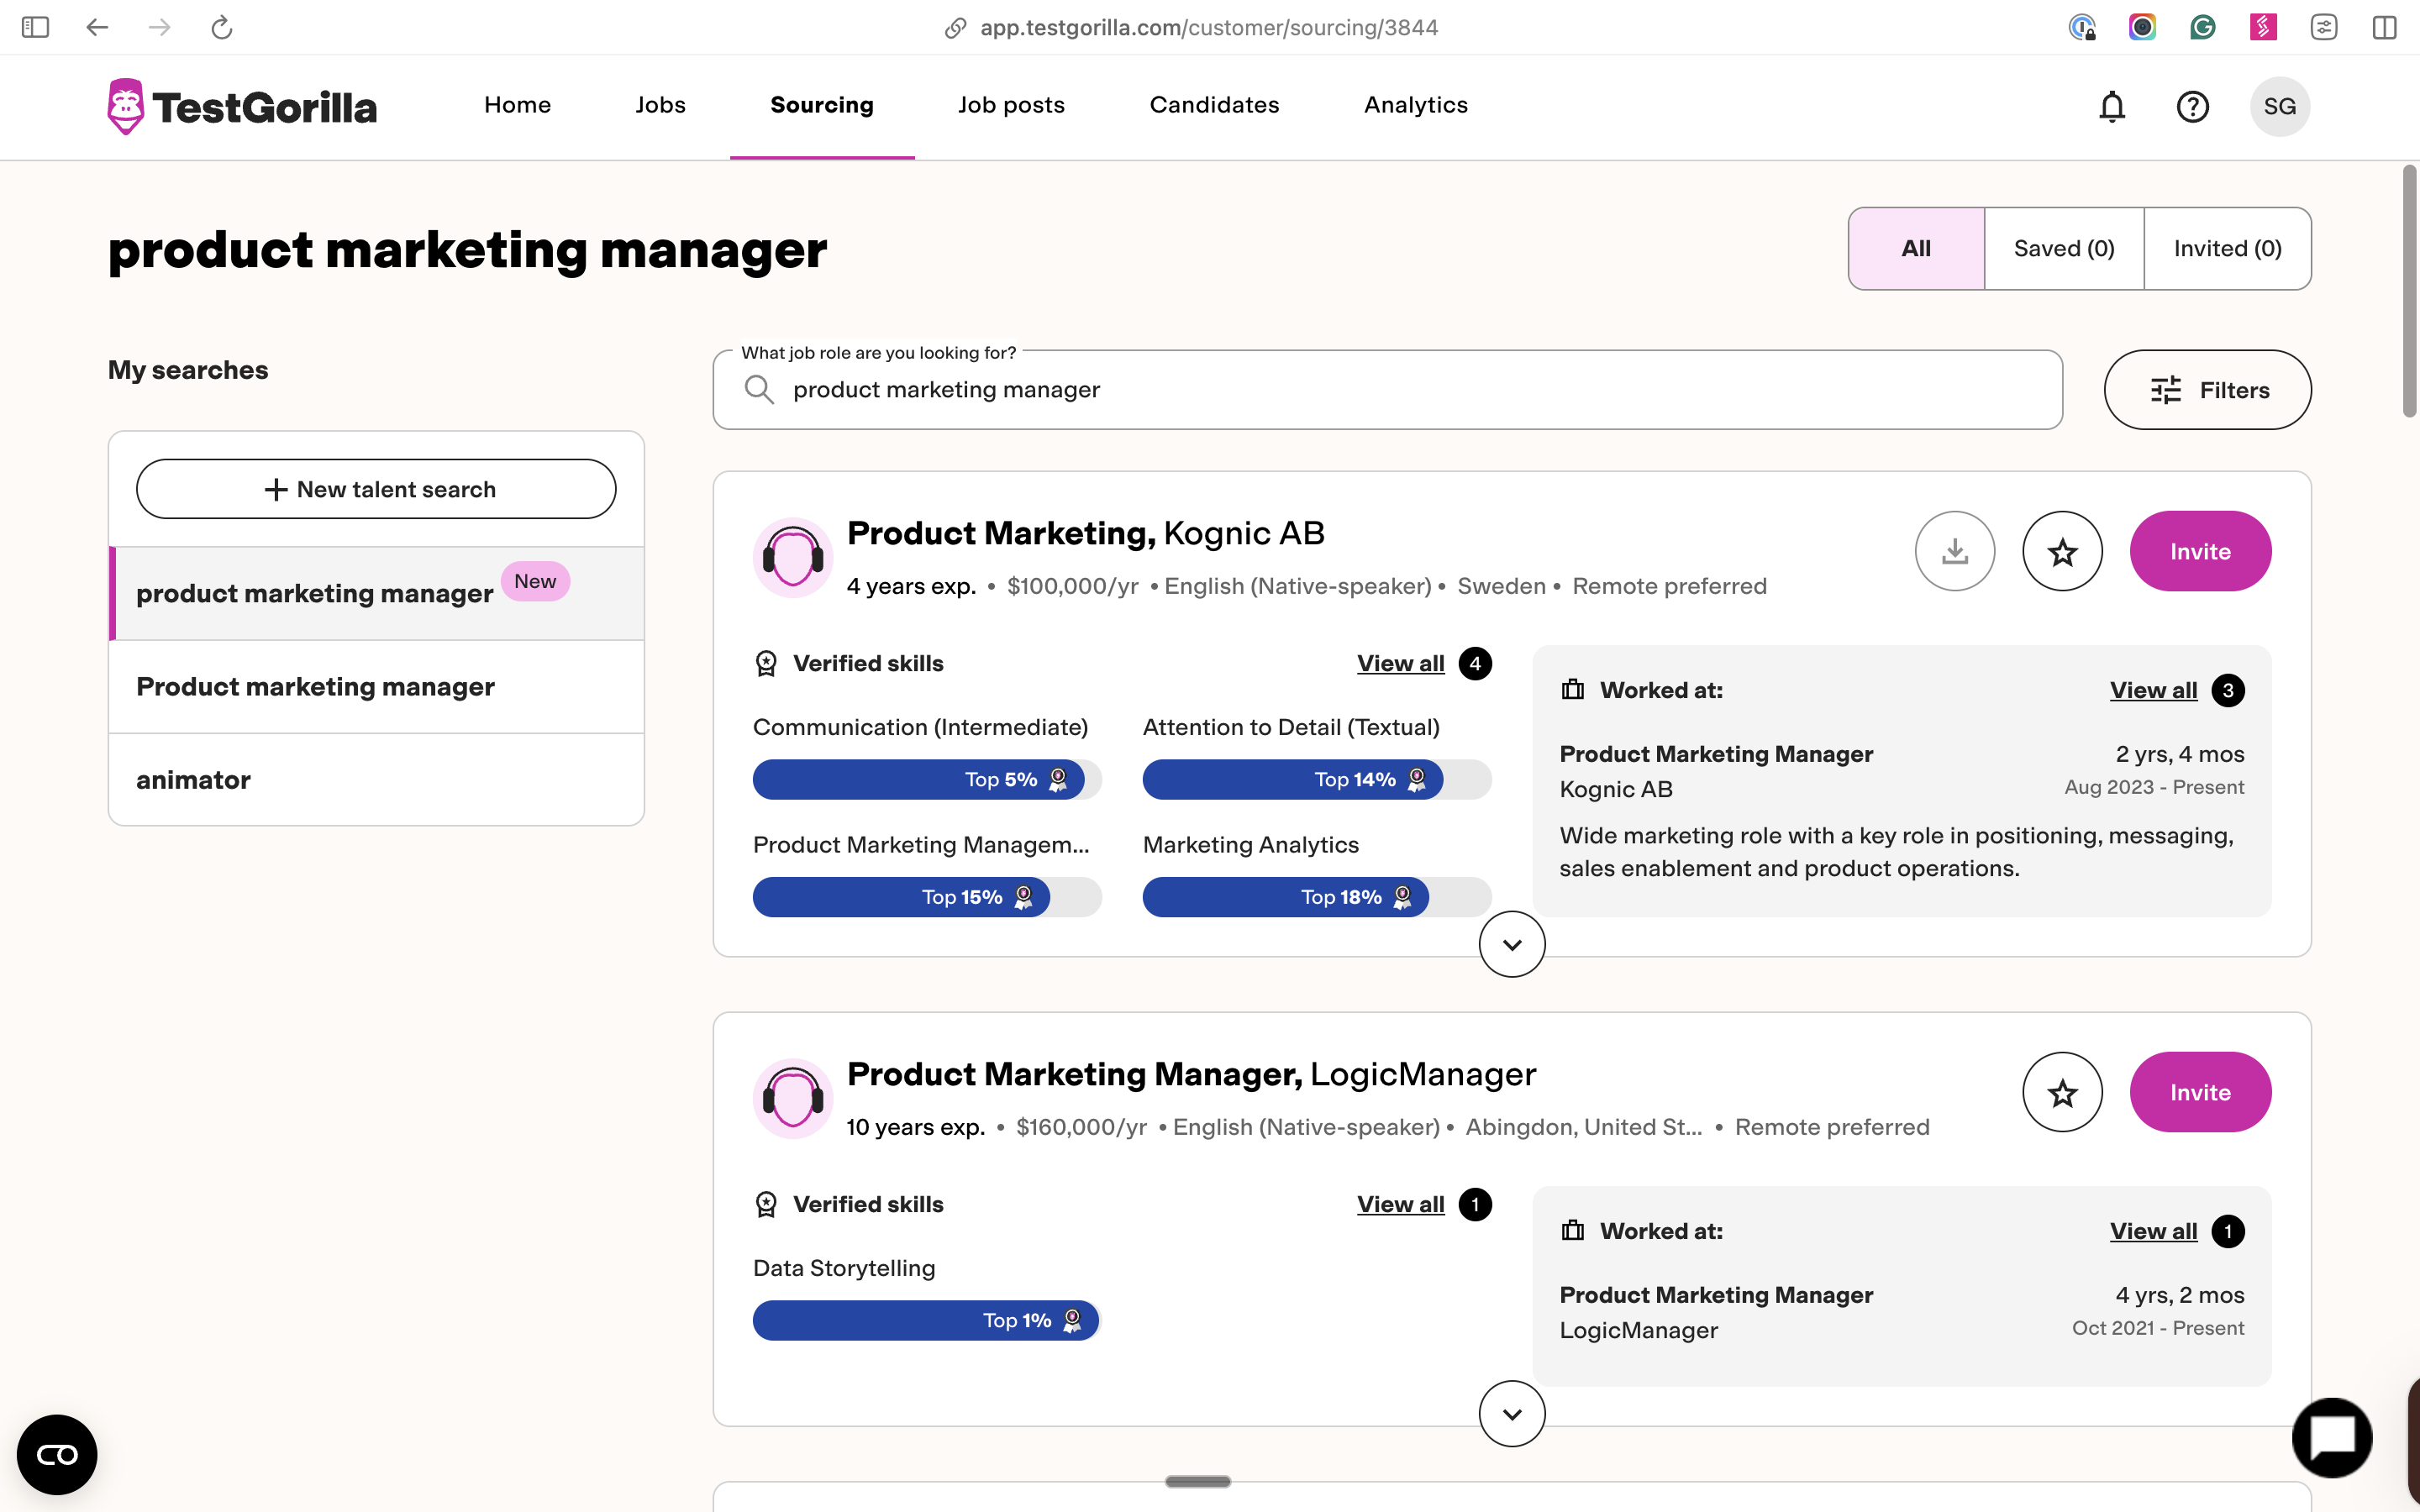Click the LogicManager candidate avatar
Image resolution: width=2420 pixels, height=1512 pixels.
(x=793, y=1098)
